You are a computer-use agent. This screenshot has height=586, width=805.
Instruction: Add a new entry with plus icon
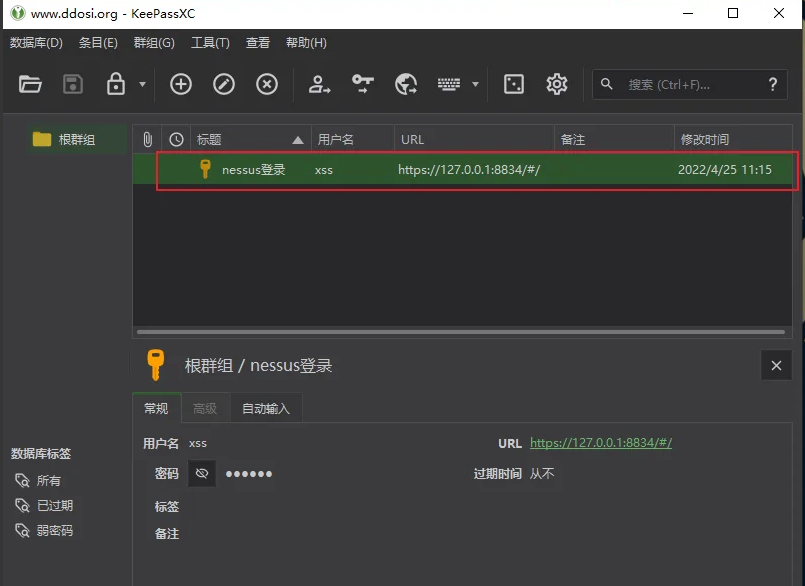coord(181,84)
